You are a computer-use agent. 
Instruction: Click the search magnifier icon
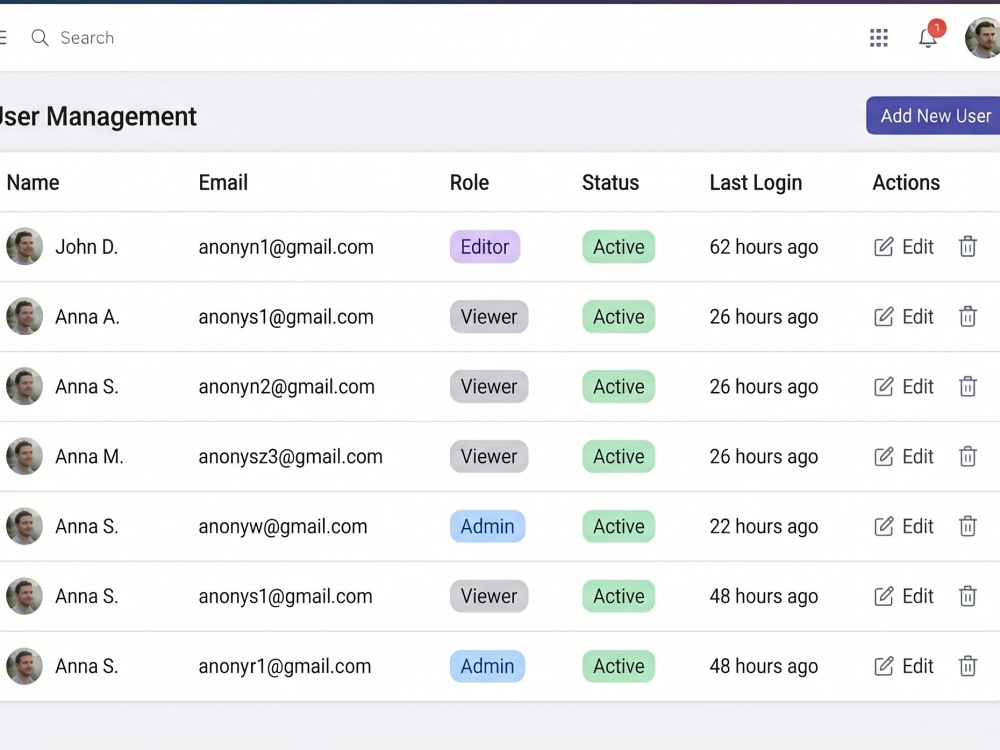coord(40,38)
